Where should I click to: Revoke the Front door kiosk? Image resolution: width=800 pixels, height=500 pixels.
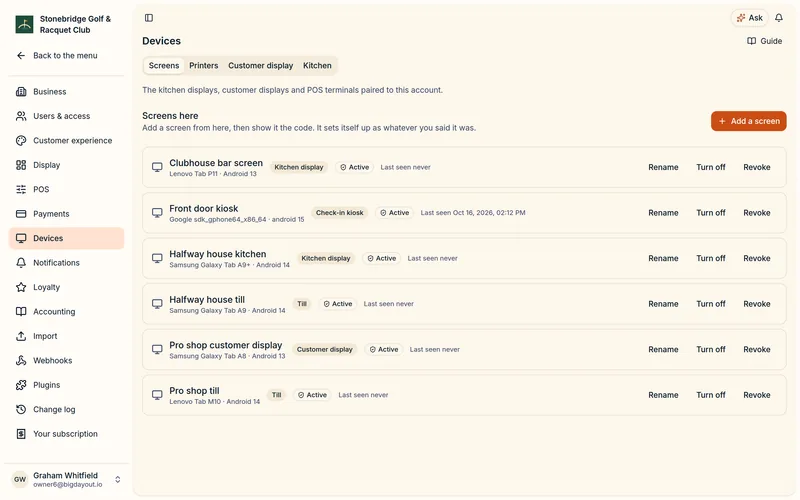point(757,213)
